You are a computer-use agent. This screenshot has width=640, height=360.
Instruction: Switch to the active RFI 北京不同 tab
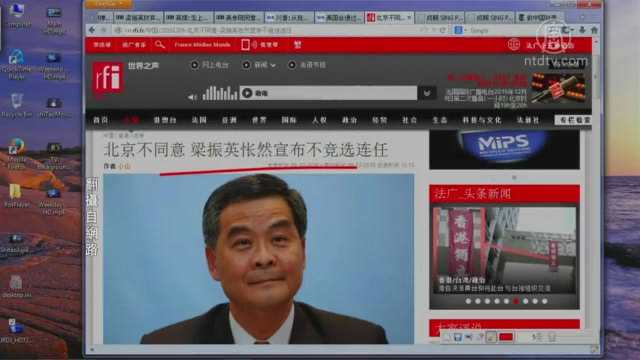tap(389, 18)
